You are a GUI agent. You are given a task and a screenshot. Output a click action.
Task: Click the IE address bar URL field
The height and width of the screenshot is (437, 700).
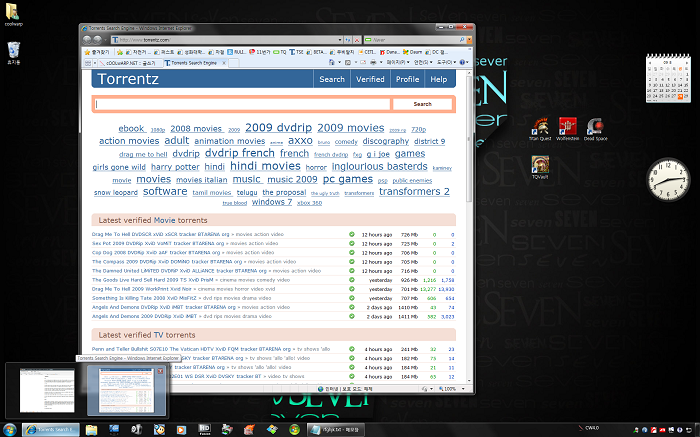(x=225, y=40)
